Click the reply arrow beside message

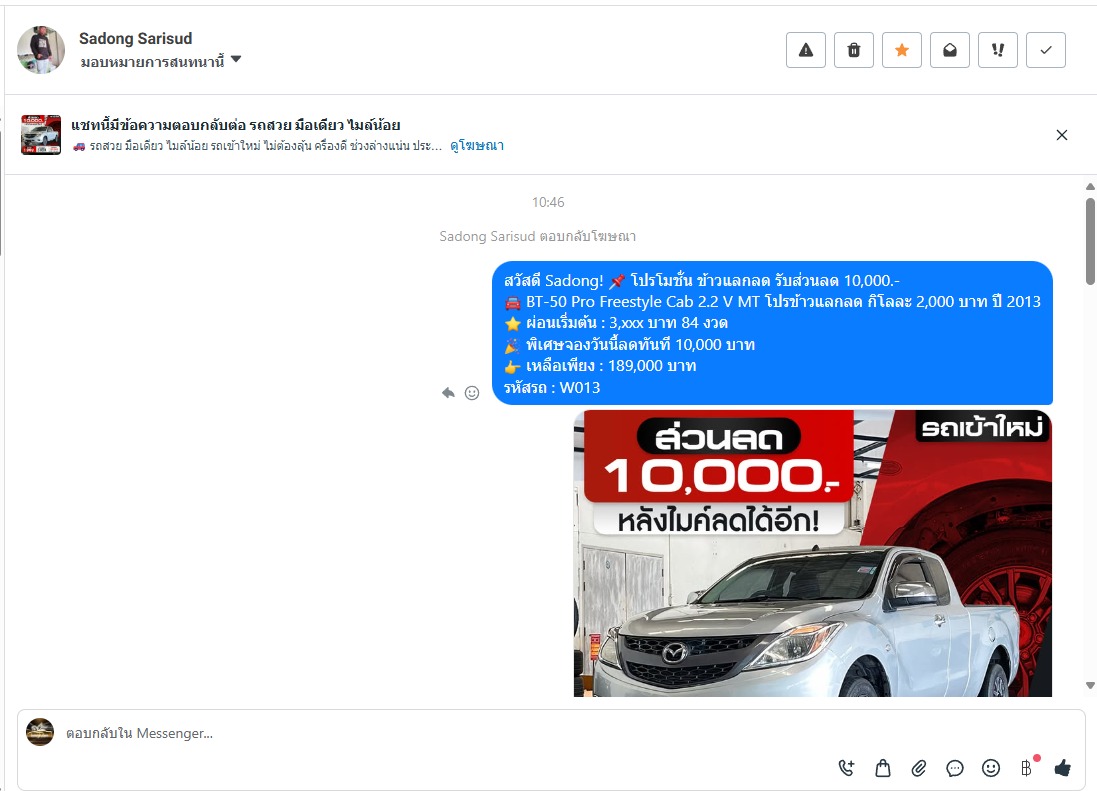click(448, 392)
